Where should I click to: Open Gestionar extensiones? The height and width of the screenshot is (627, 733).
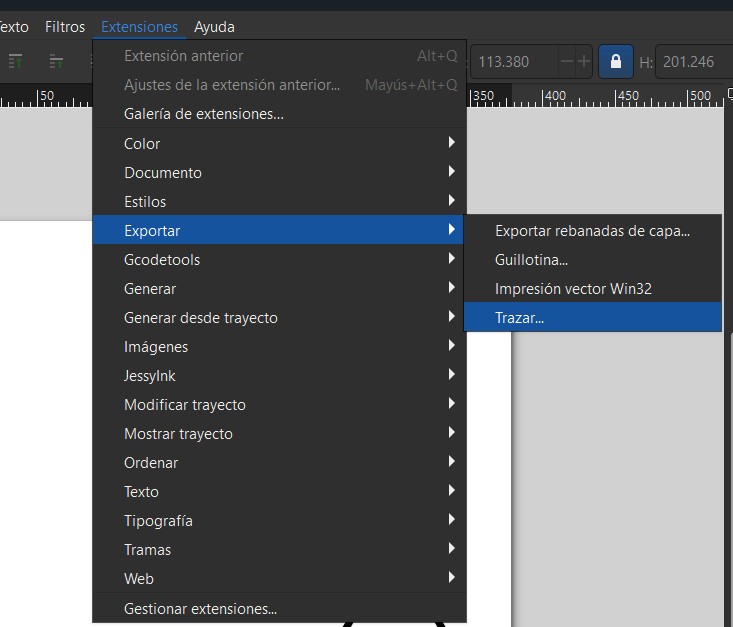(279, 608)
